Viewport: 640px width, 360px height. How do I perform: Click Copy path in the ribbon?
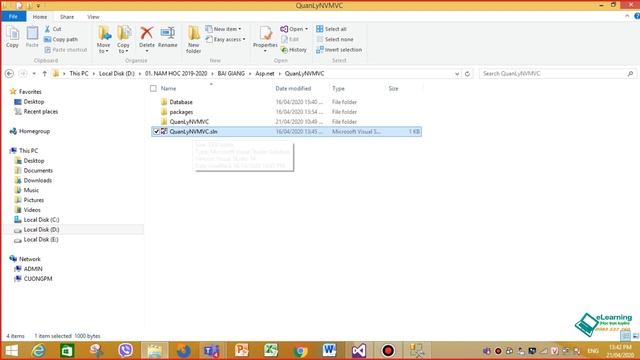click(x=61, y=39)
